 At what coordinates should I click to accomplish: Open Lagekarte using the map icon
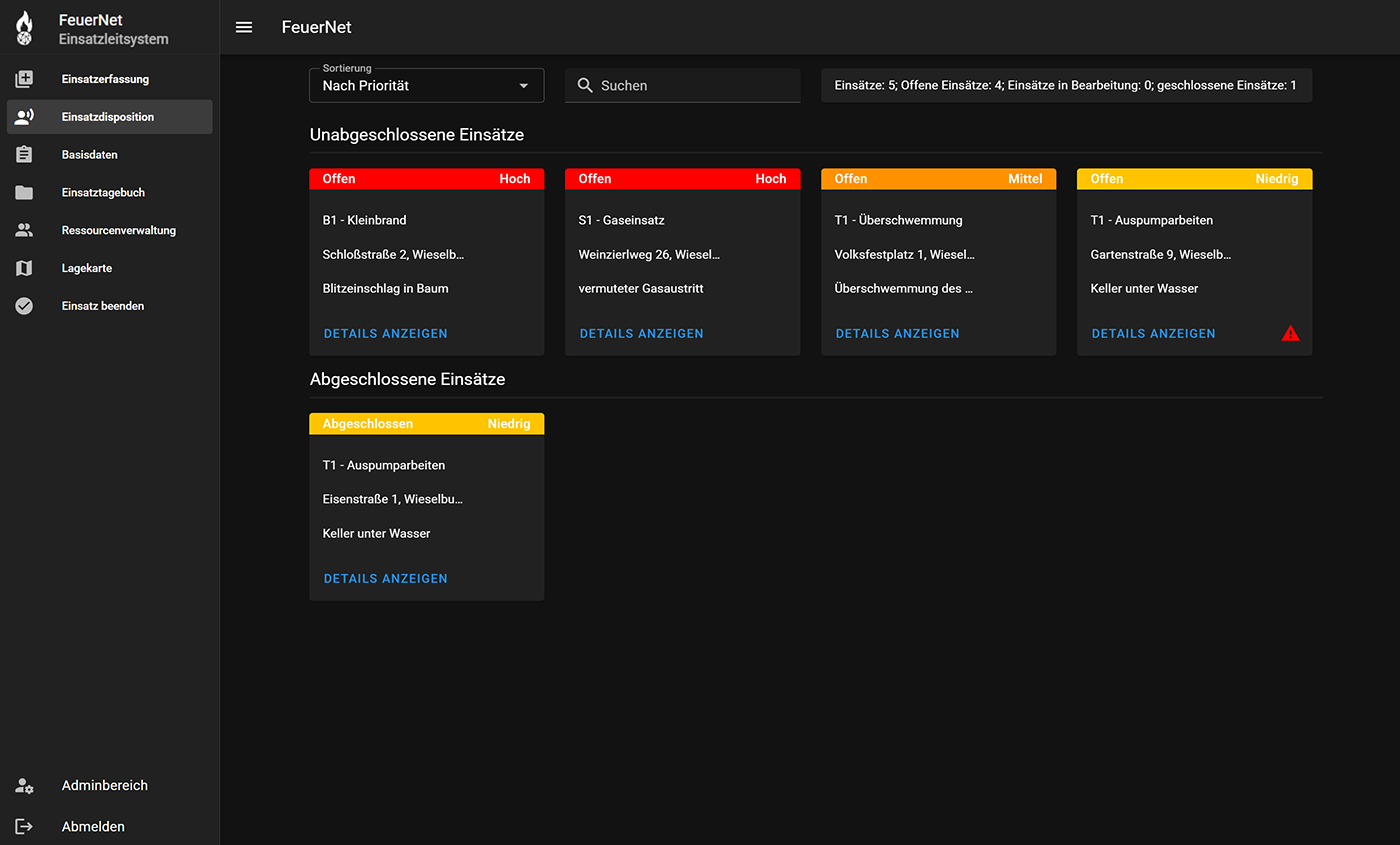point(25,268)
